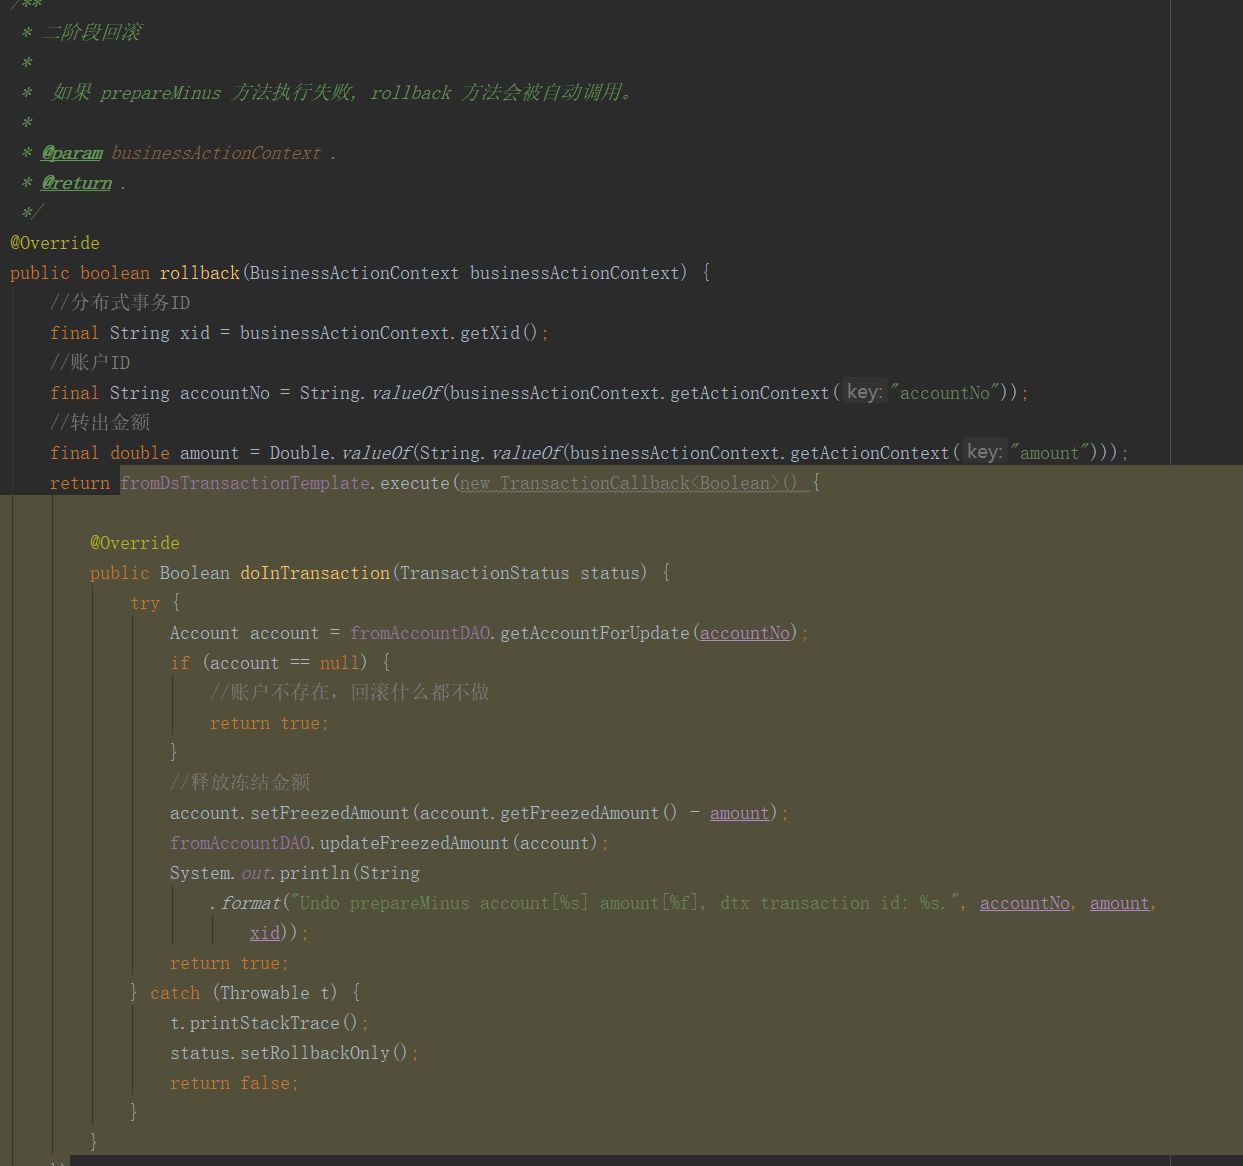
Task: Click the Double.valueOf call
Action: click(340, 453)
